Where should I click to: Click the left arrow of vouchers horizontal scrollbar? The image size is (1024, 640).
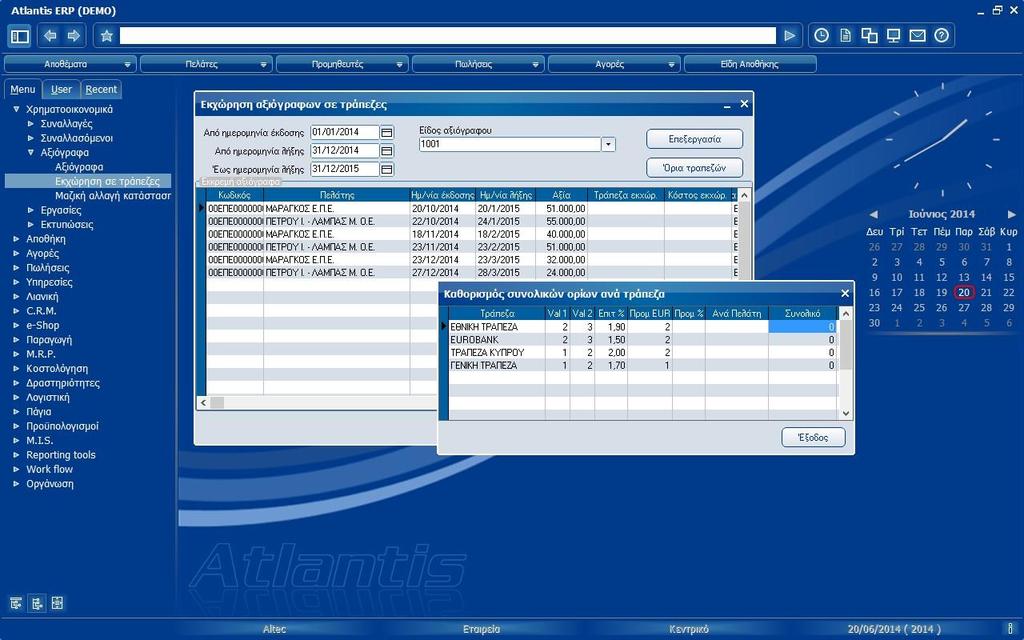(x=204, y=403)
